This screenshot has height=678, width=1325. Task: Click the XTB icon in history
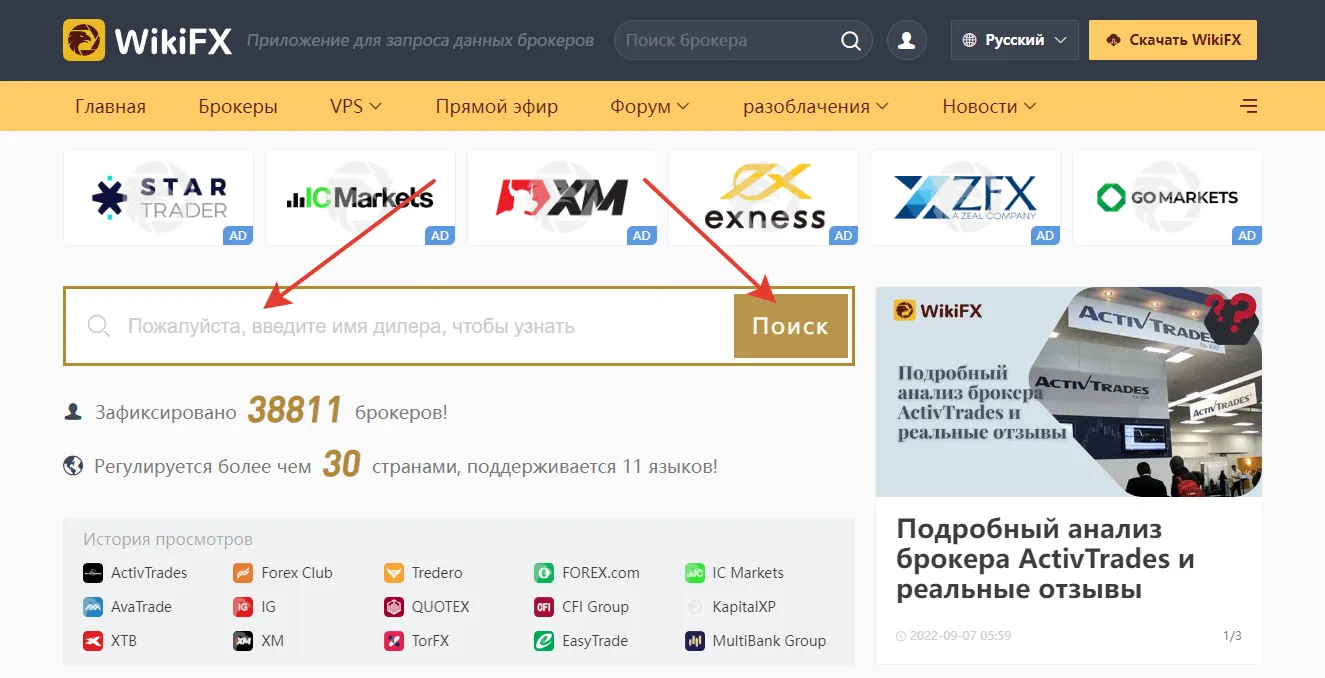(x=93, y=641)
